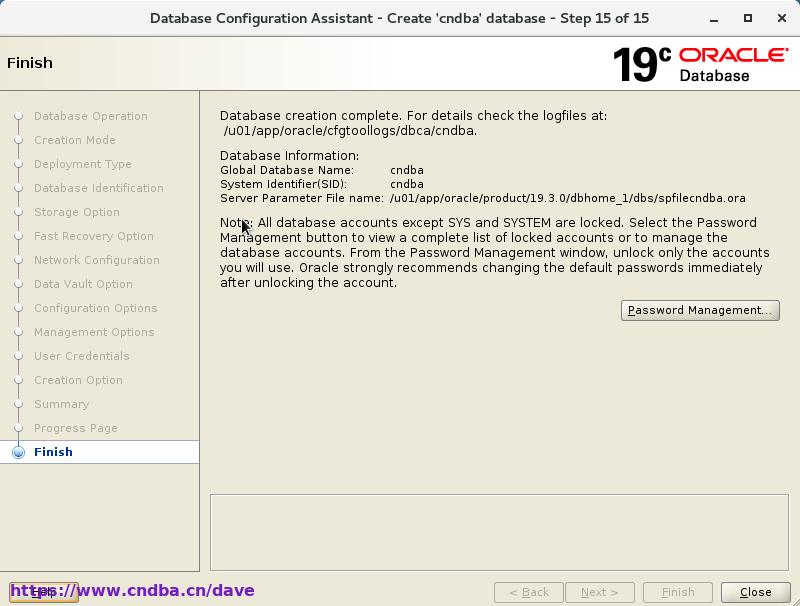Select the Database Identification step
The image size is (800, 606).
pyautogui.click(x=98, y=188)
